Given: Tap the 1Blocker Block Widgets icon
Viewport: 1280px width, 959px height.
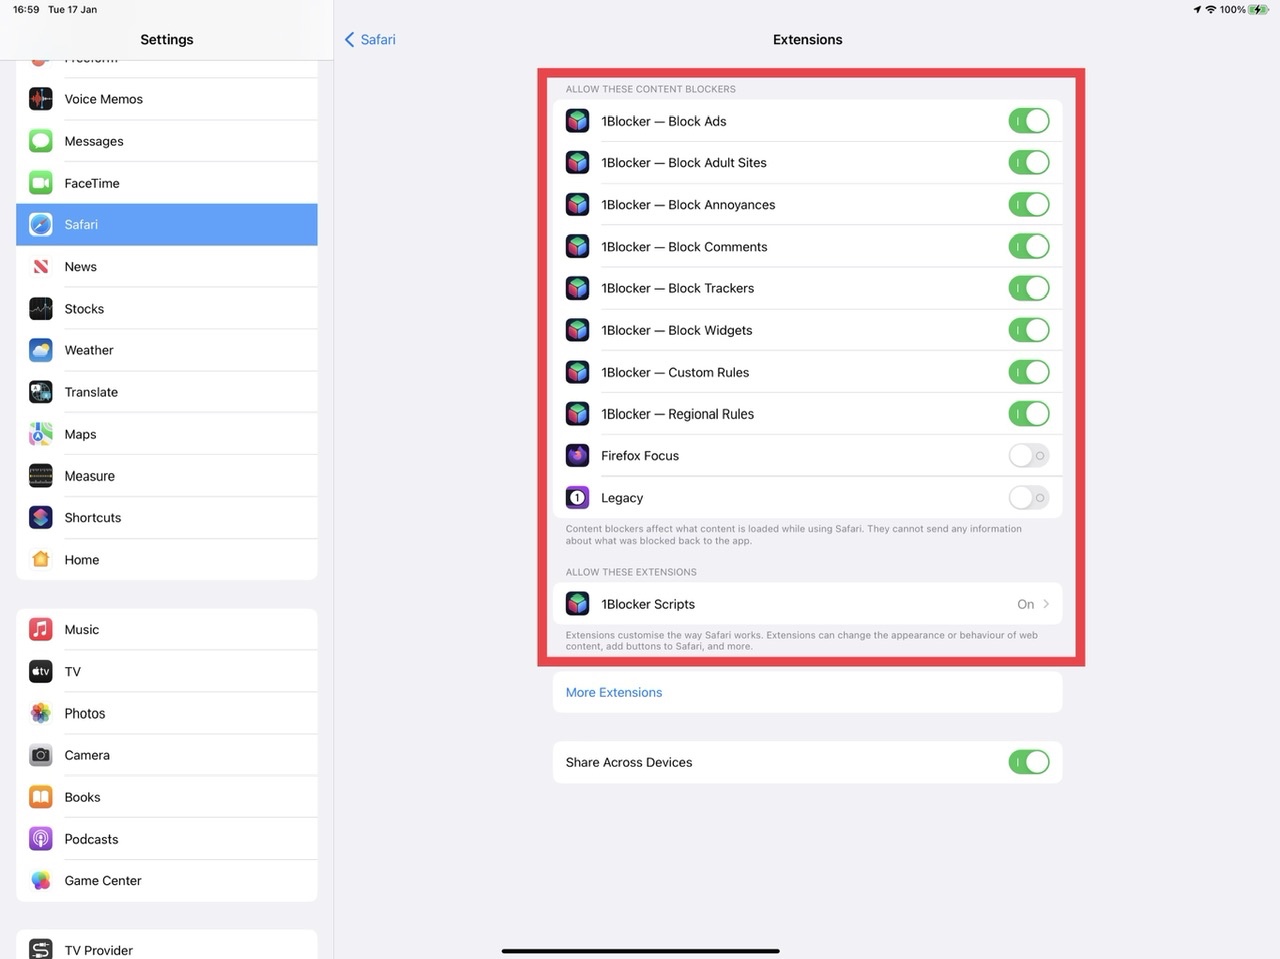Looking at the screenshot, I should (578, 330).
